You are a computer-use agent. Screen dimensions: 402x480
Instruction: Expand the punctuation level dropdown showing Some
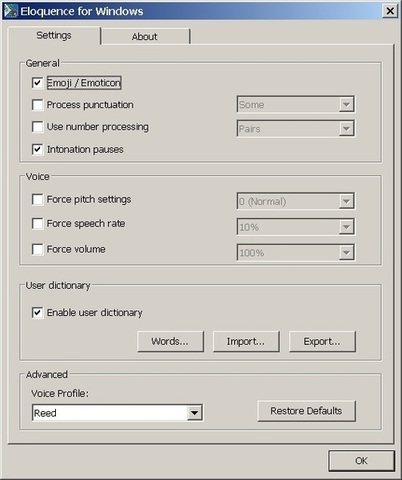(x=296, y=104)
